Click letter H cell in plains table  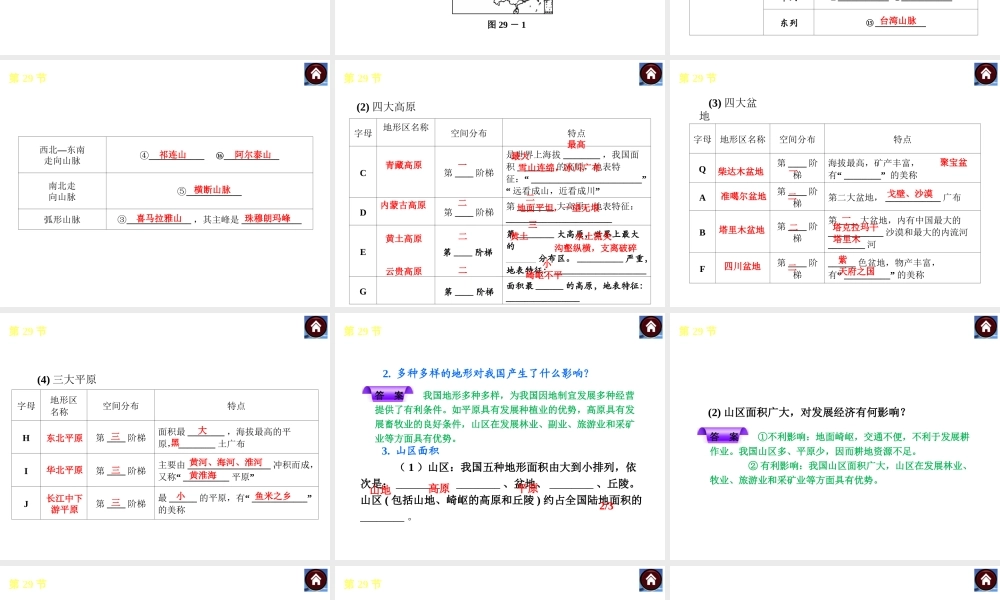pyautogui.click(x=26, y=438)
